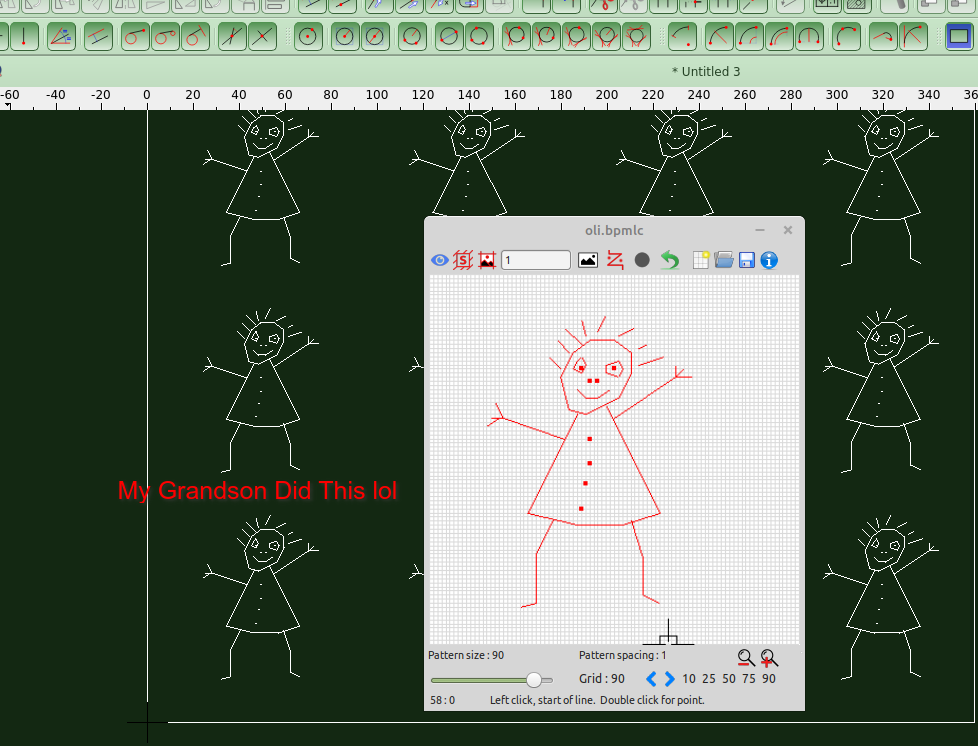This screenshot has width=978, height=746.
Task: Zoom in with the plus magnifier
Action: click(769, 658)
